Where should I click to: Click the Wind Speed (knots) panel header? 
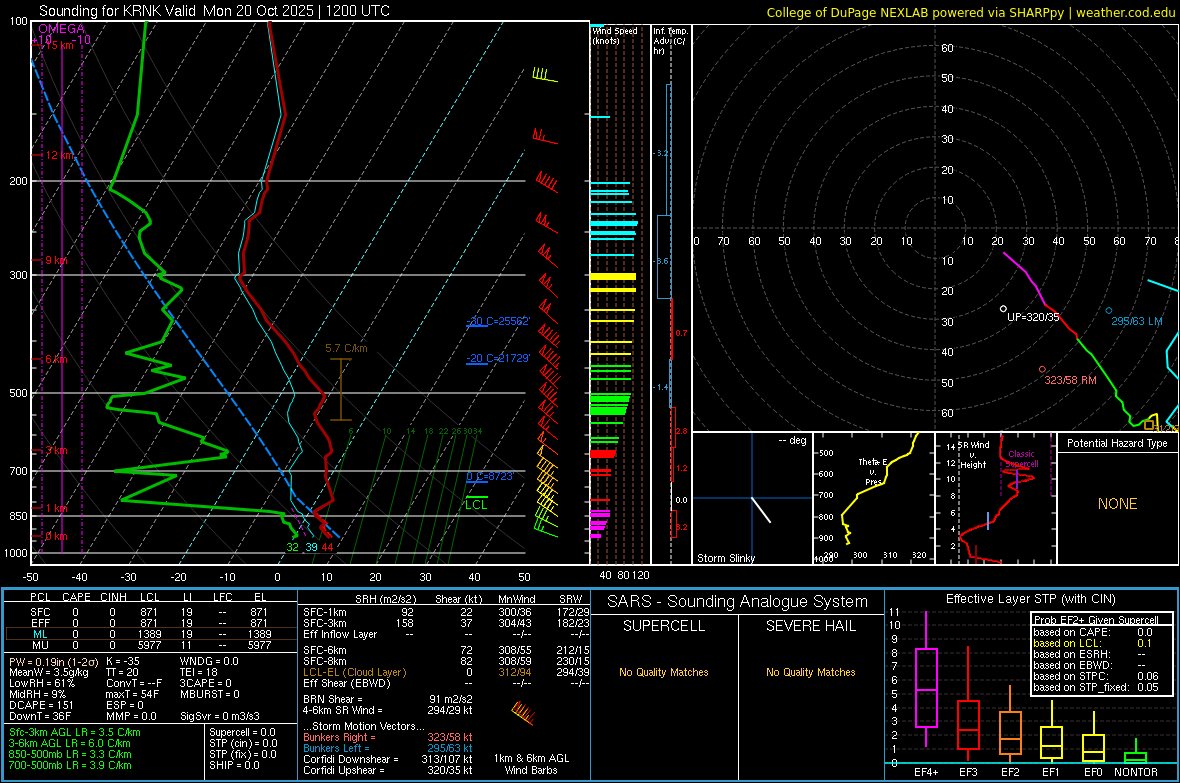point(615,35)
